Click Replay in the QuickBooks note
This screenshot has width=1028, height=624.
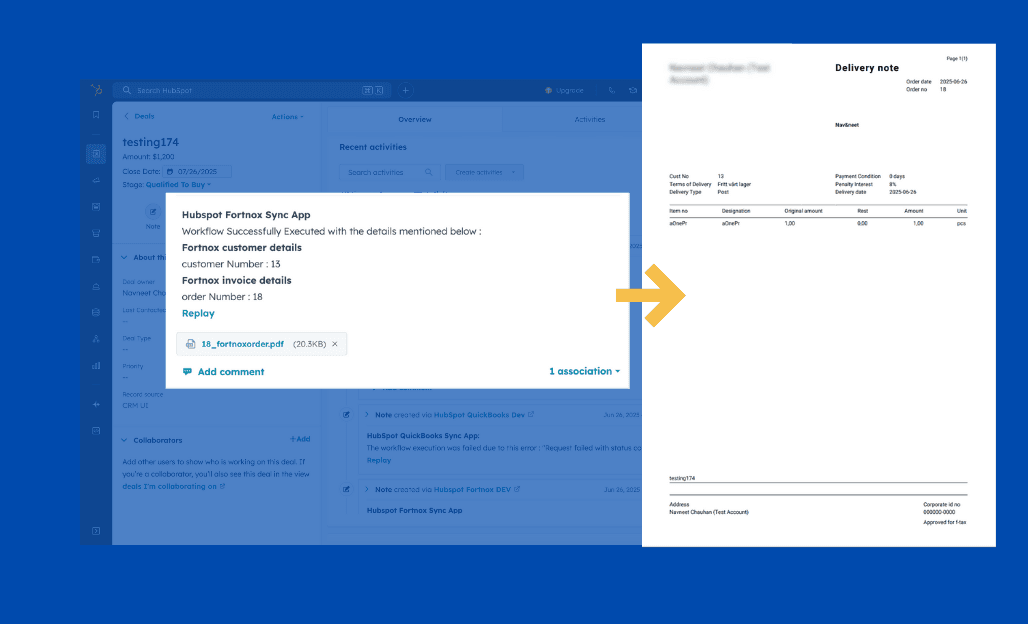379,460
